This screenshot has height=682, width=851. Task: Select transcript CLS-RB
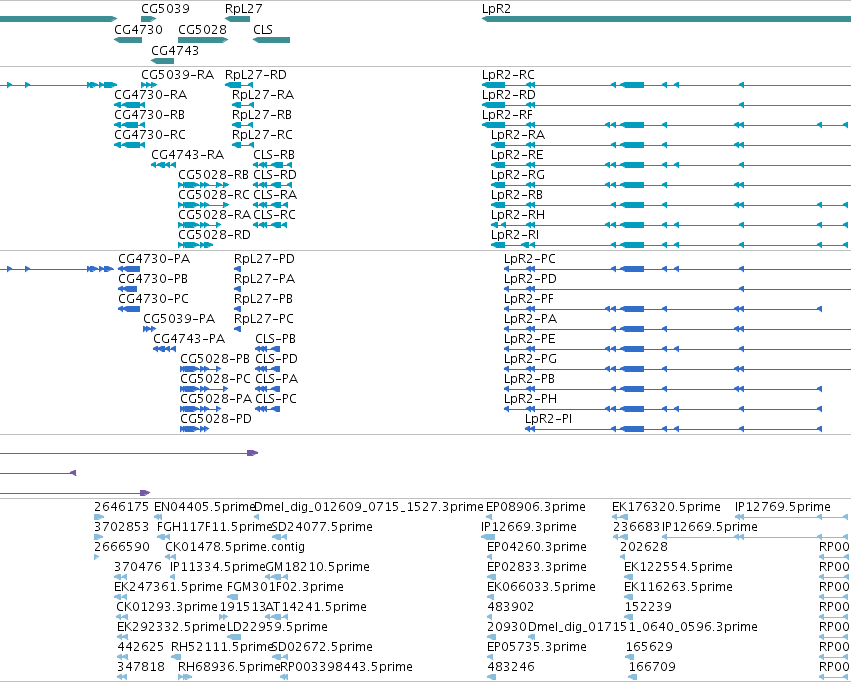[274, 155]
